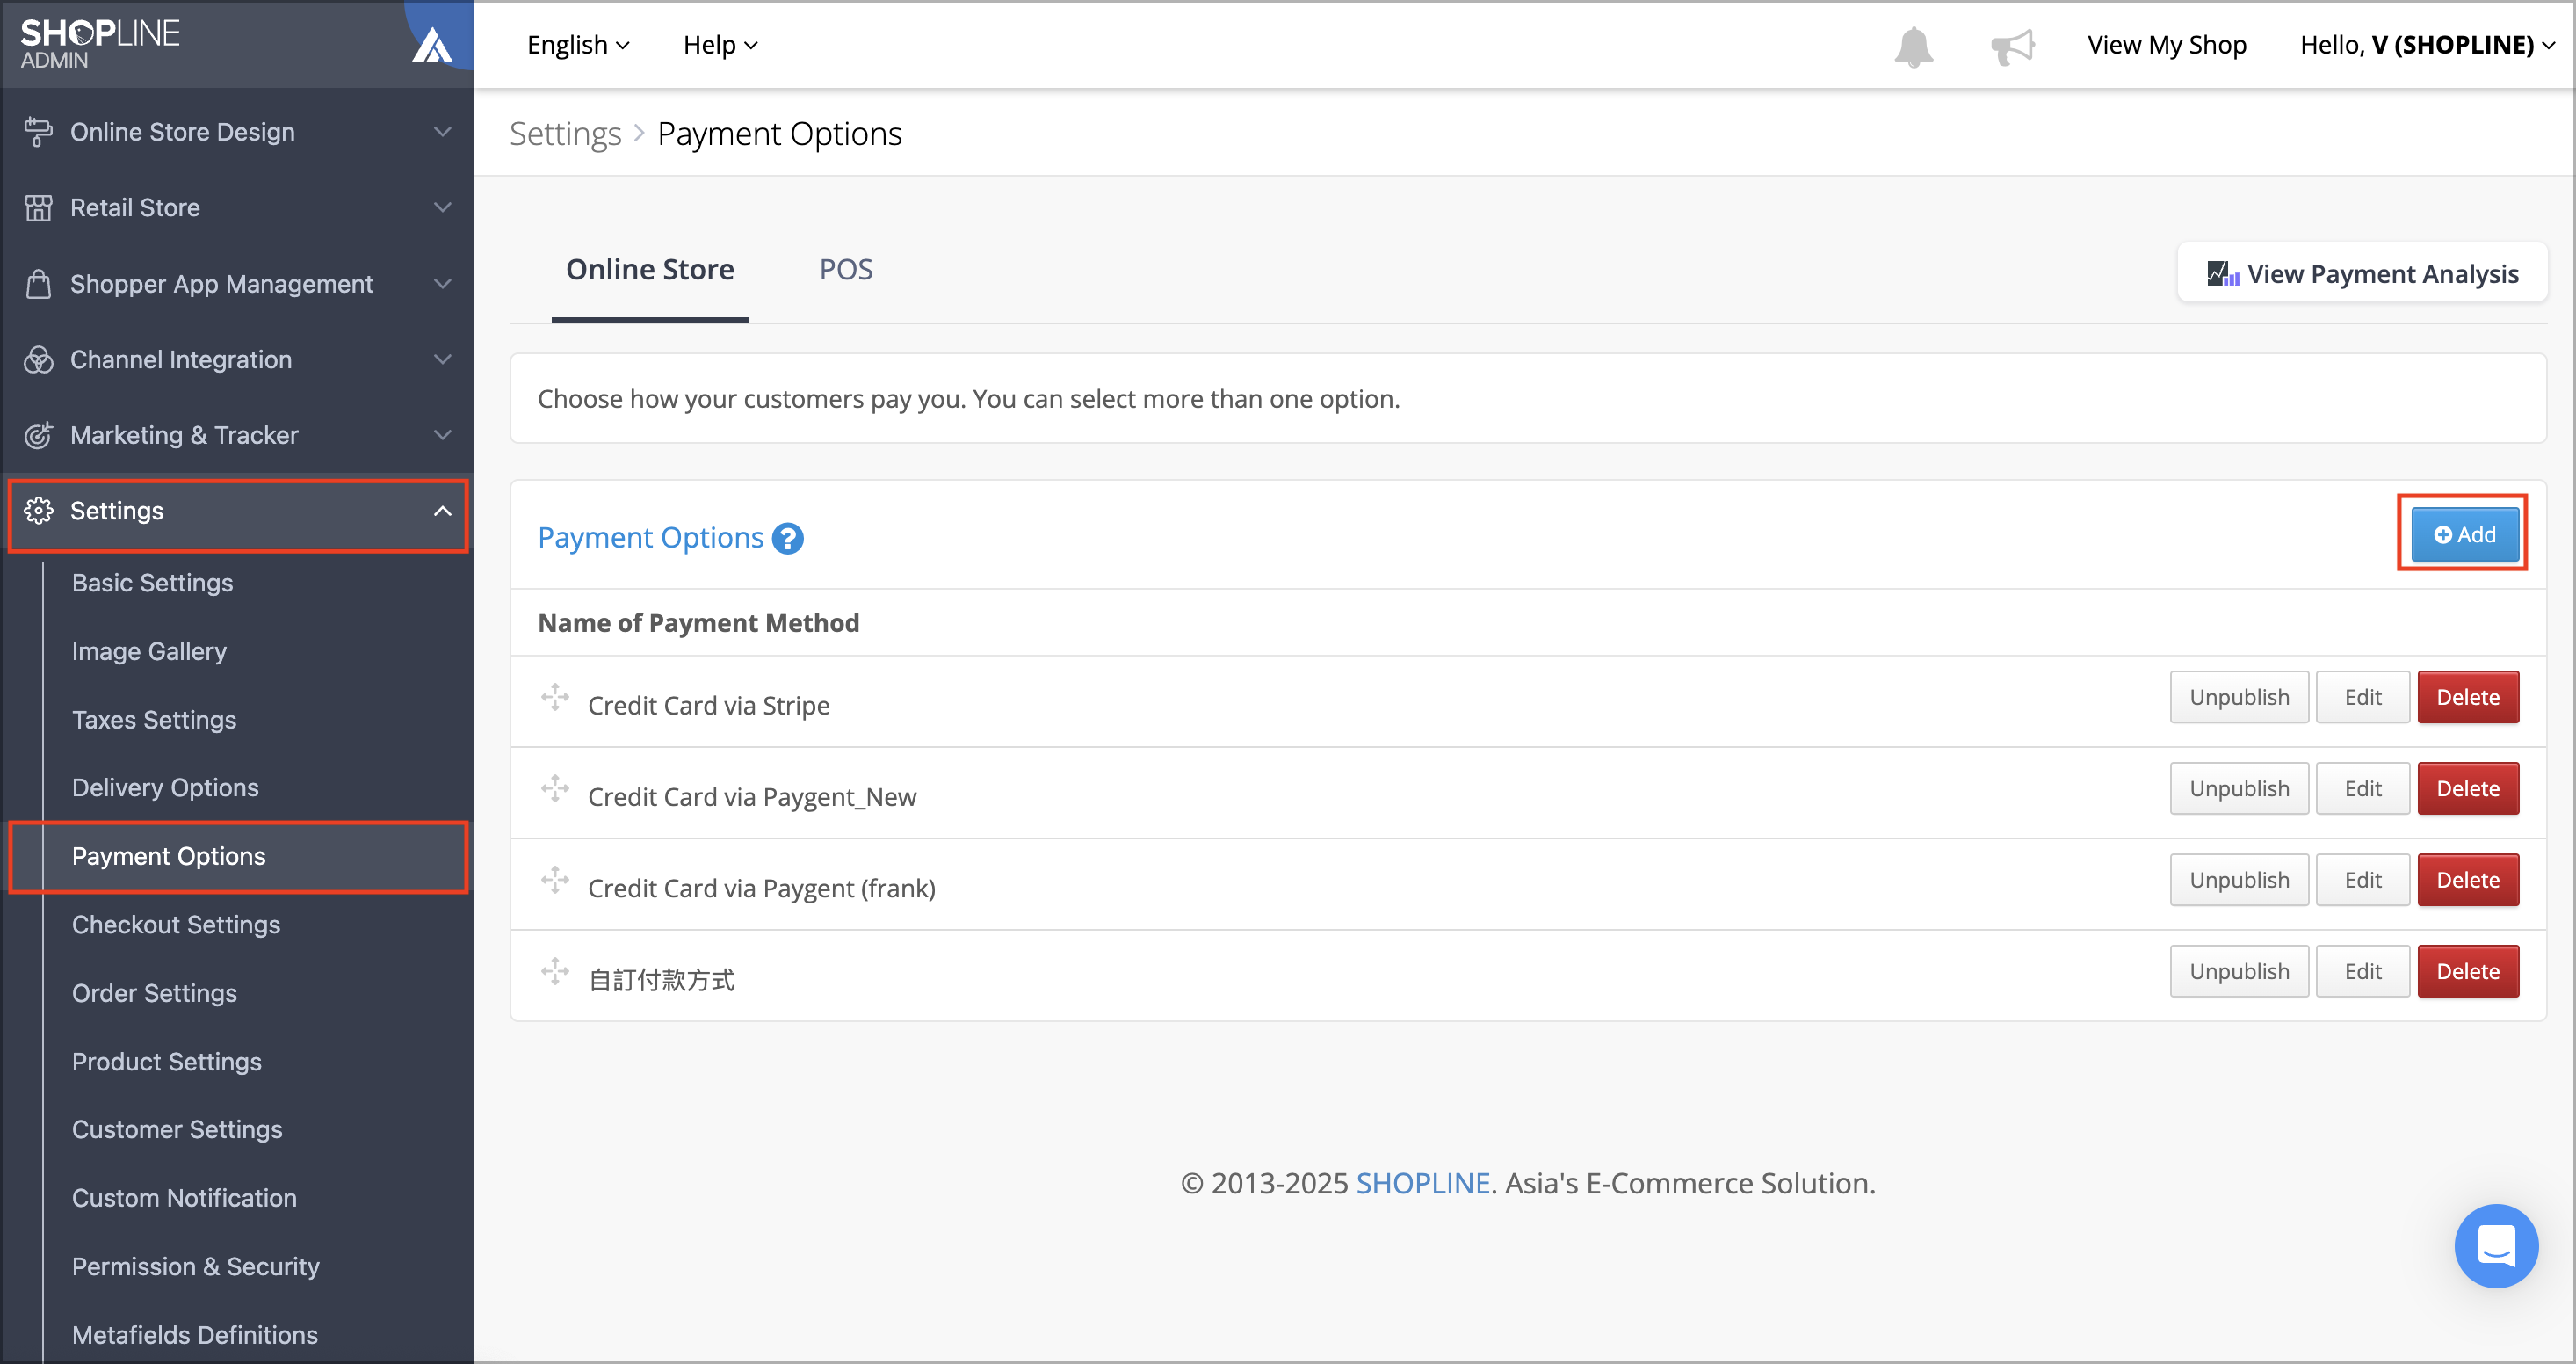Click View Payment Analysis button
The image size is (2576, 1364).
2363,273
